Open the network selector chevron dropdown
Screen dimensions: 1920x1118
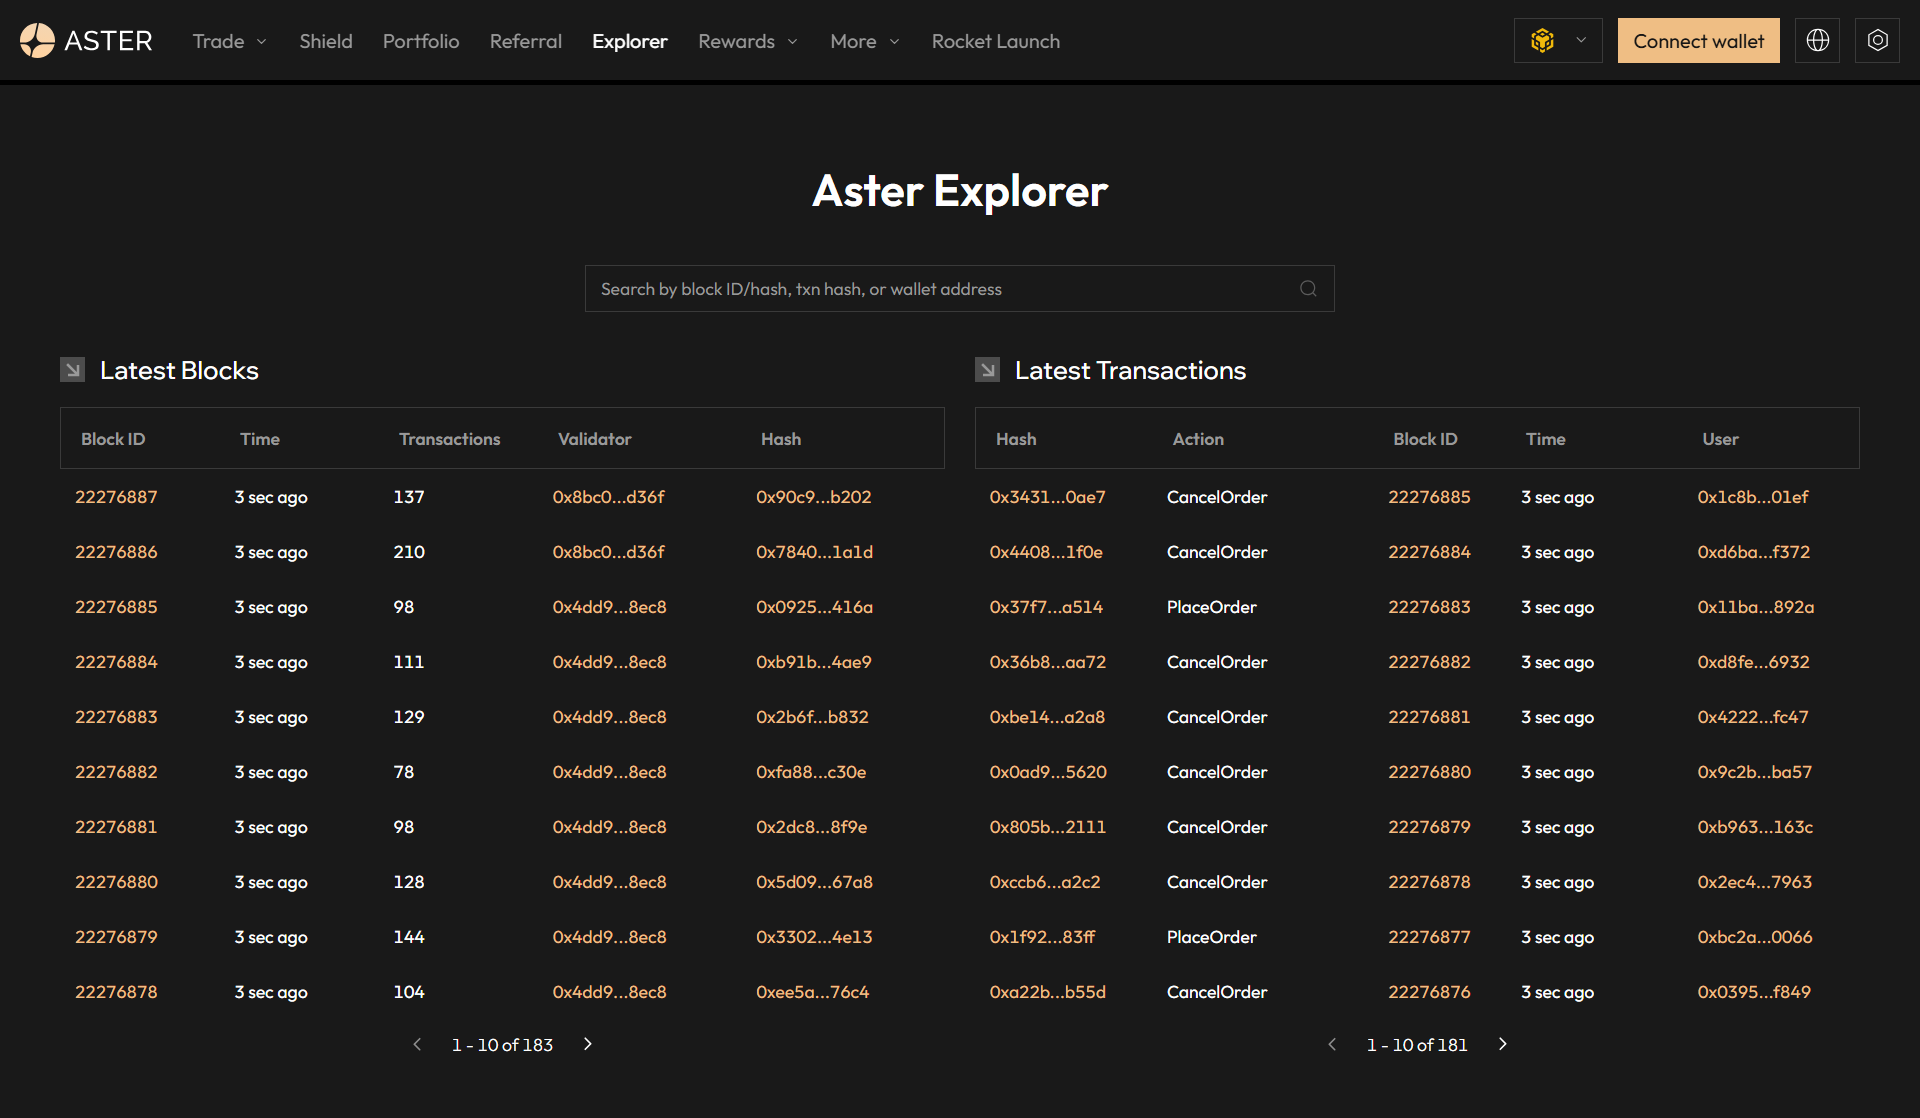pyautogui.click(x=1580, y=41)
